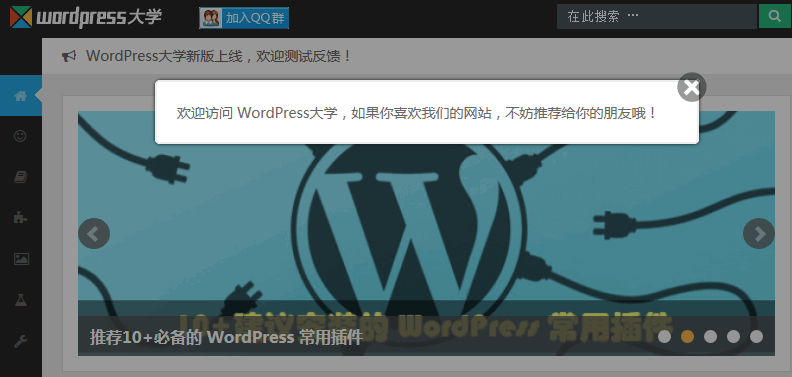Go to next slide with right arrow

(759, 233)
